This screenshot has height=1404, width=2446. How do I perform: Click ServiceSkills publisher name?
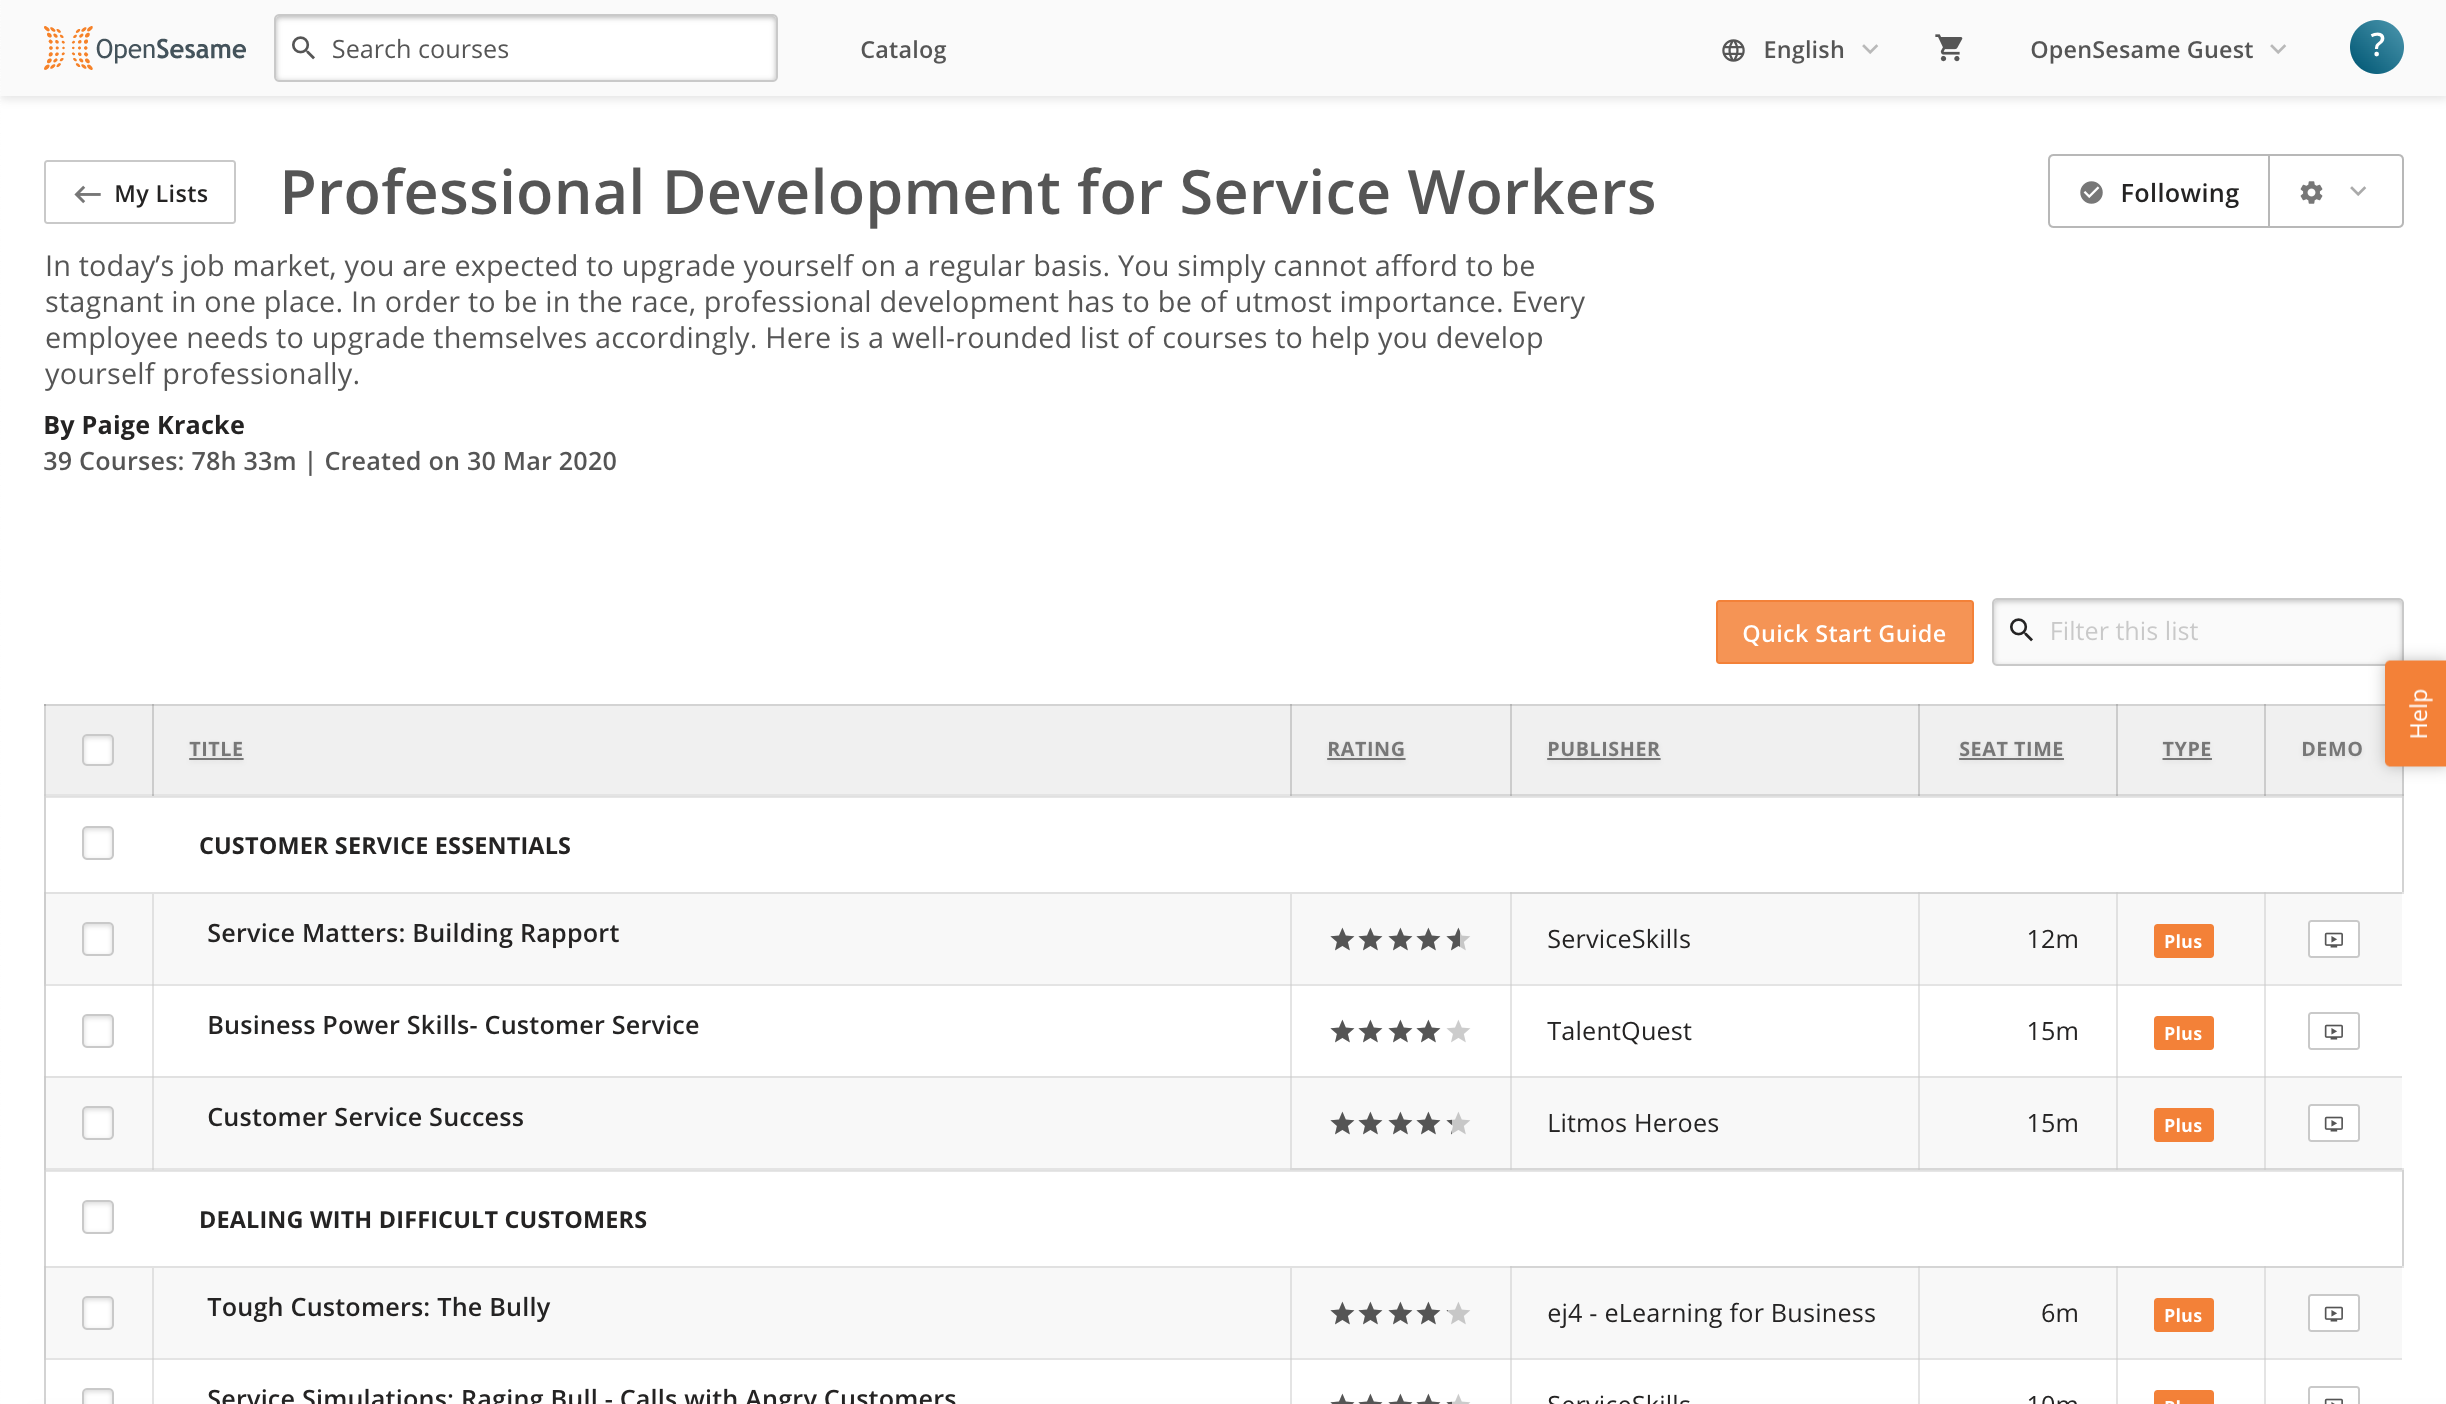tap(1619, 939)
